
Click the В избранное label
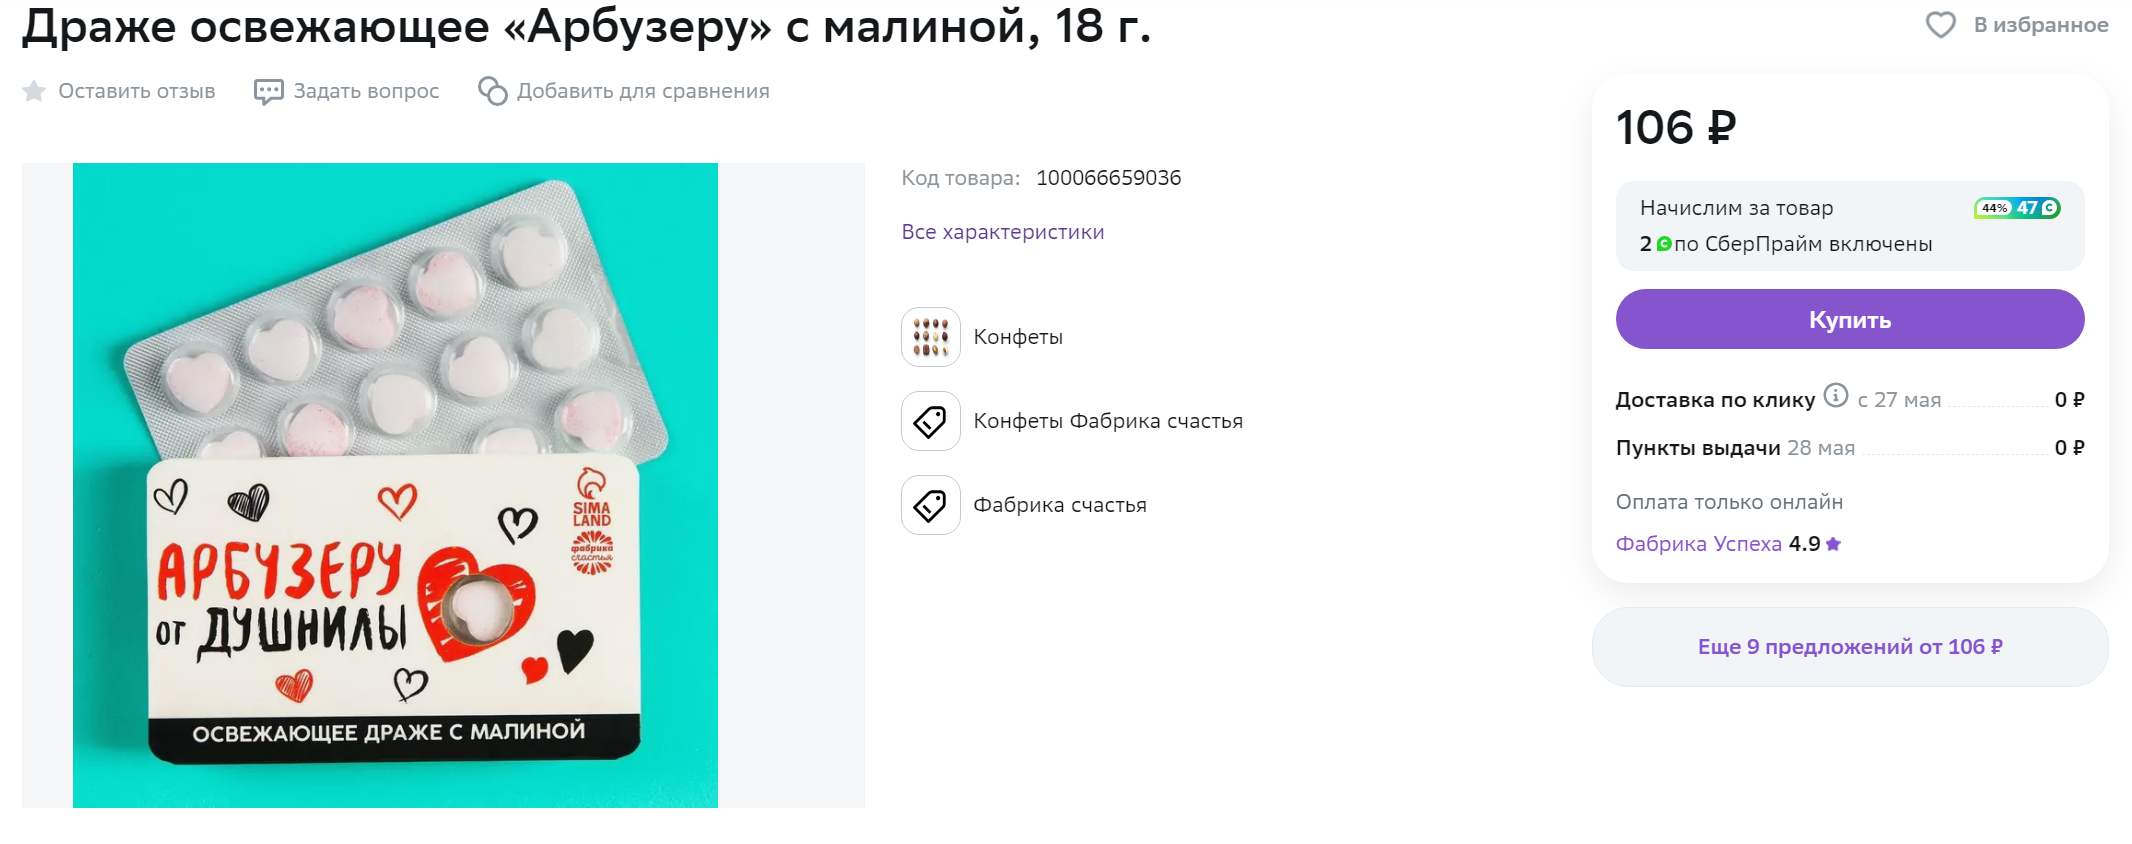click(x=2040, y=25)
